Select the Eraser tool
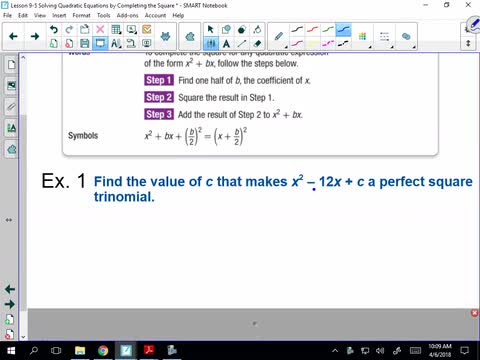480x360 pixels. pos(257,44)
